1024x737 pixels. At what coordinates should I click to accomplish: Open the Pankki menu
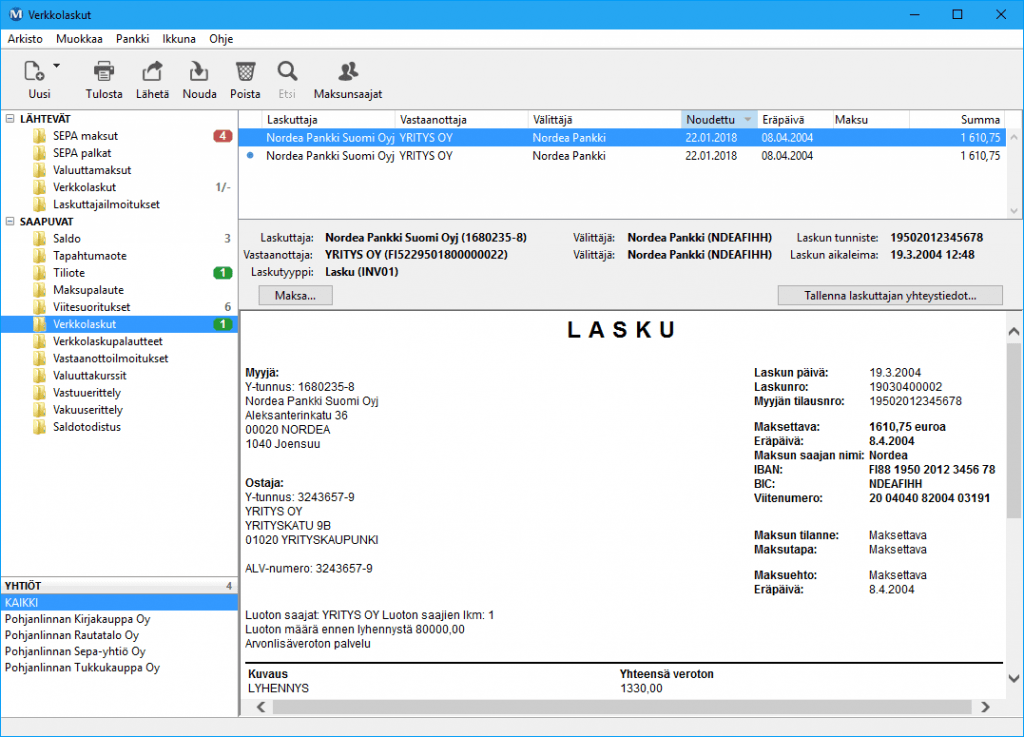[132, 39]
